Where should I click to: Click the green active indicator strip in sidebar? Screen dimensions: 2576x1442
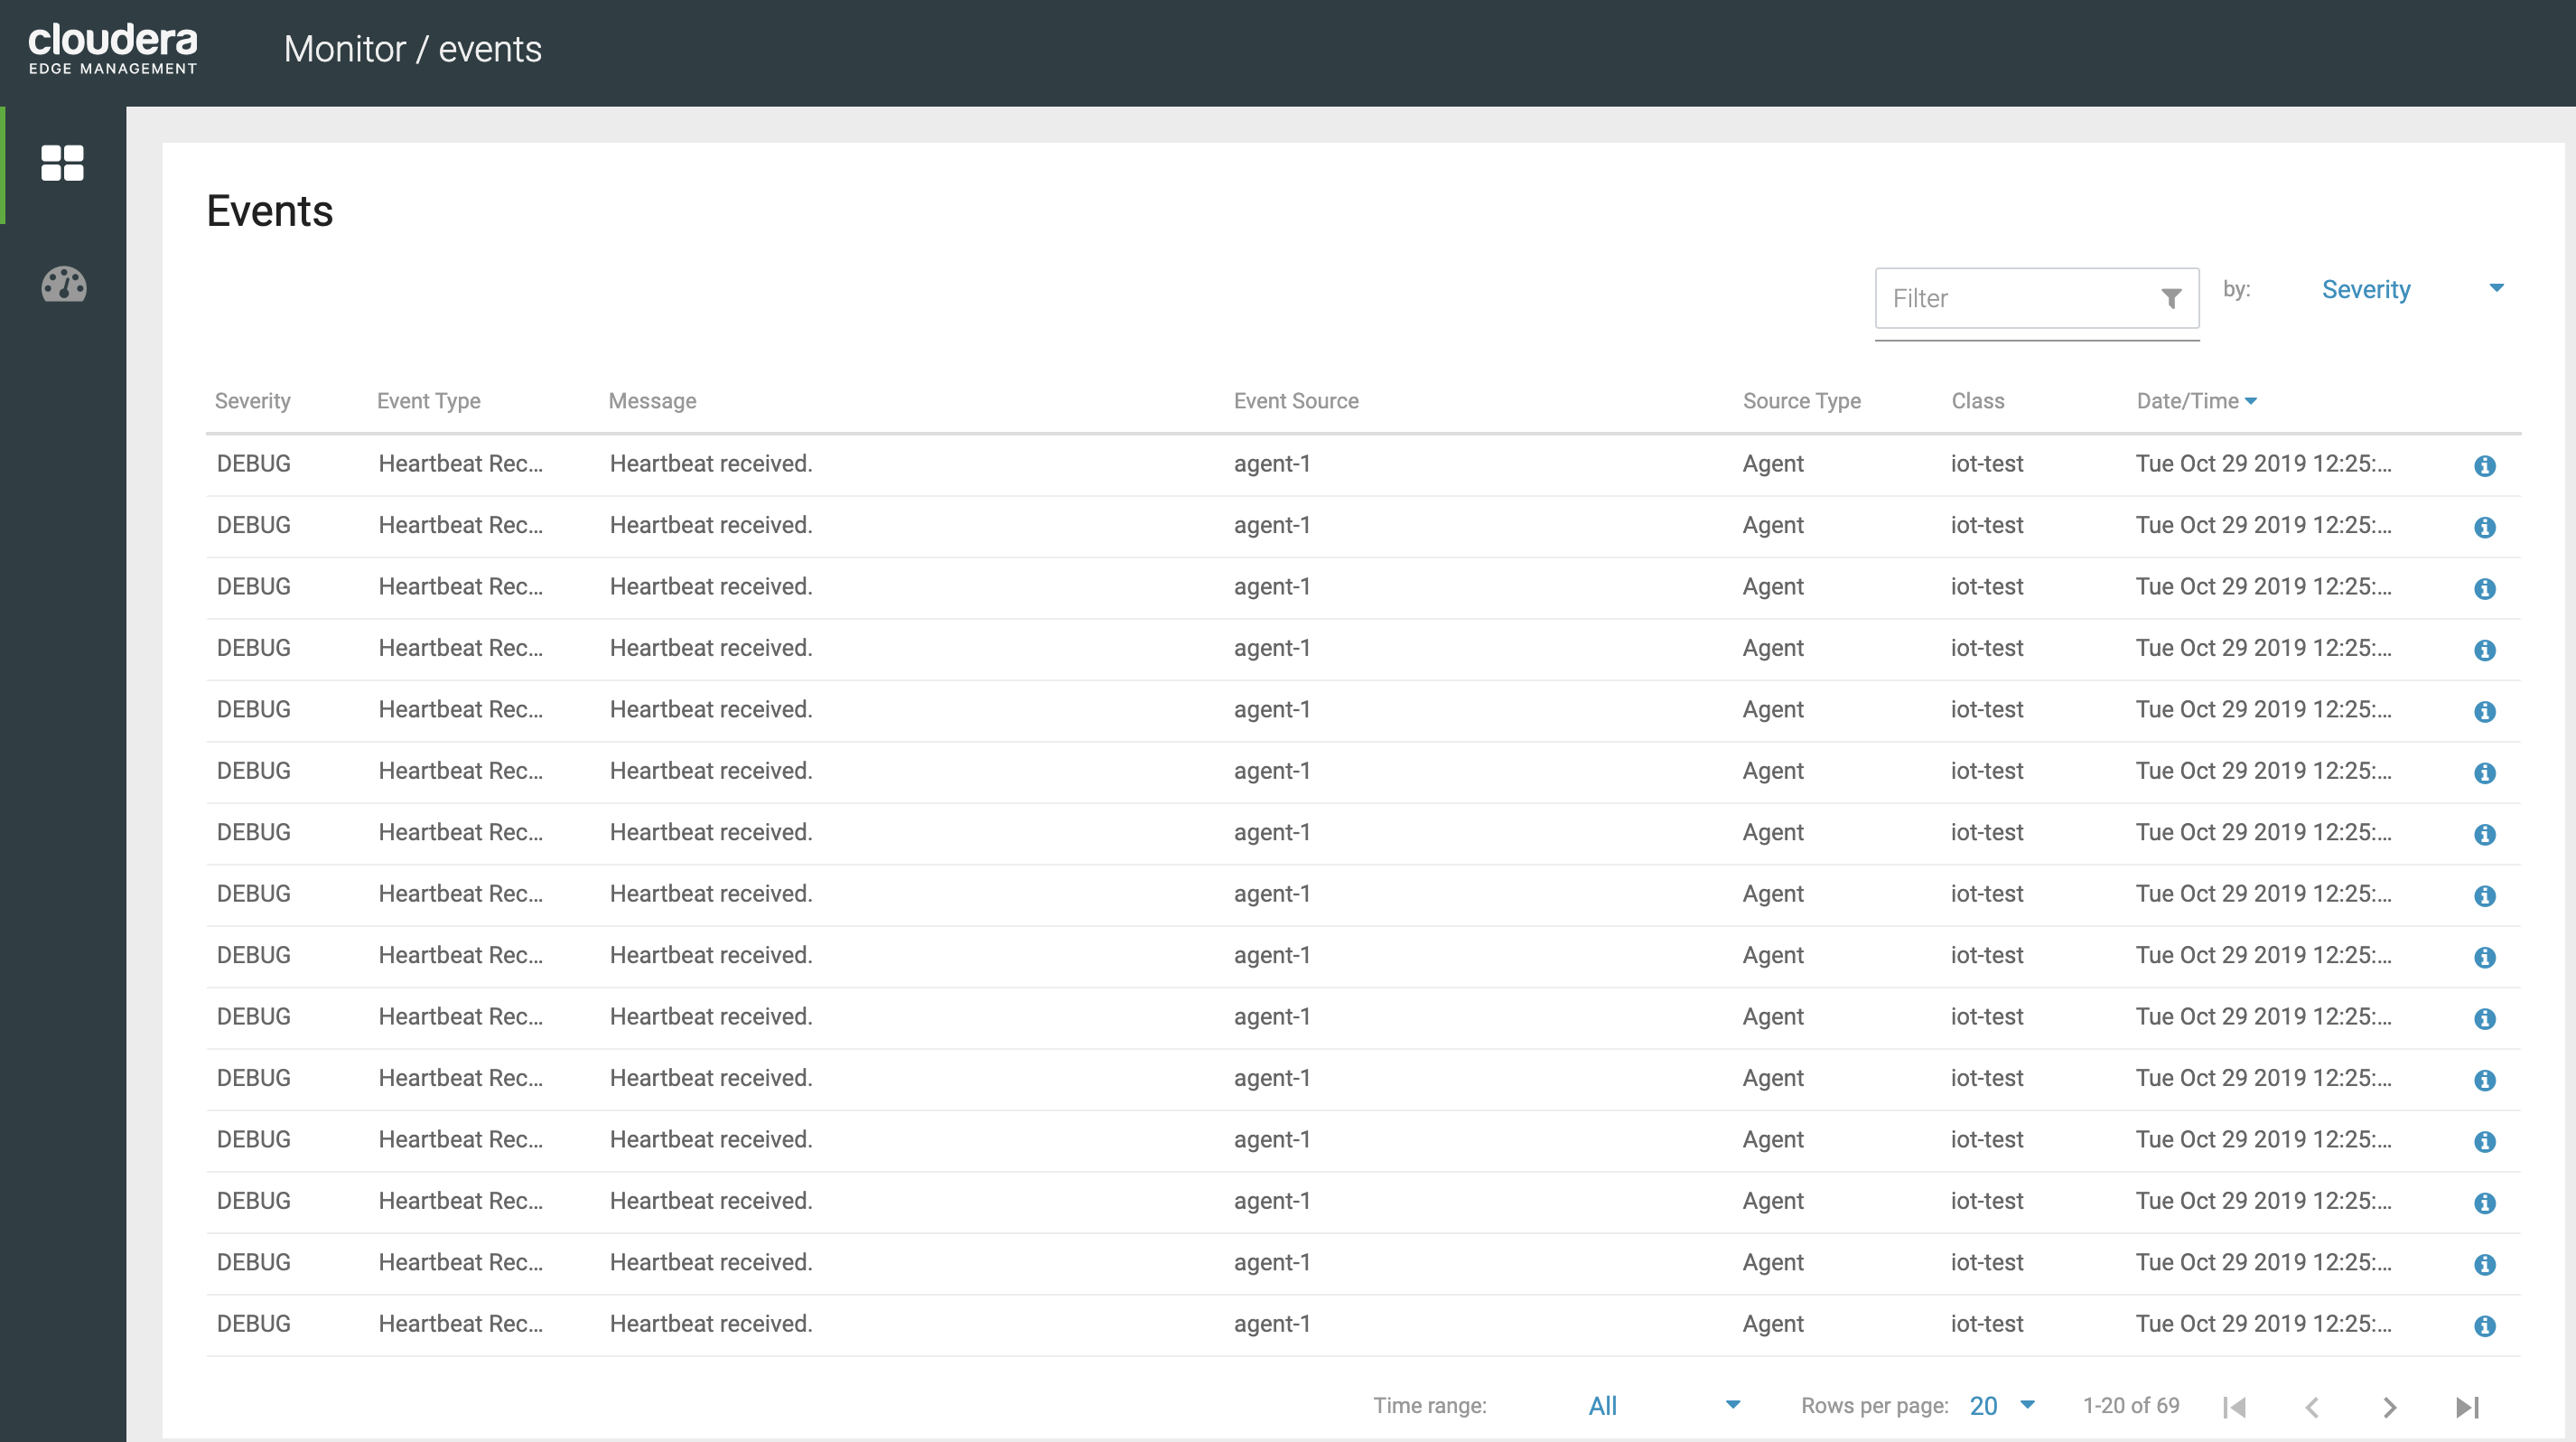coord(3,163)
